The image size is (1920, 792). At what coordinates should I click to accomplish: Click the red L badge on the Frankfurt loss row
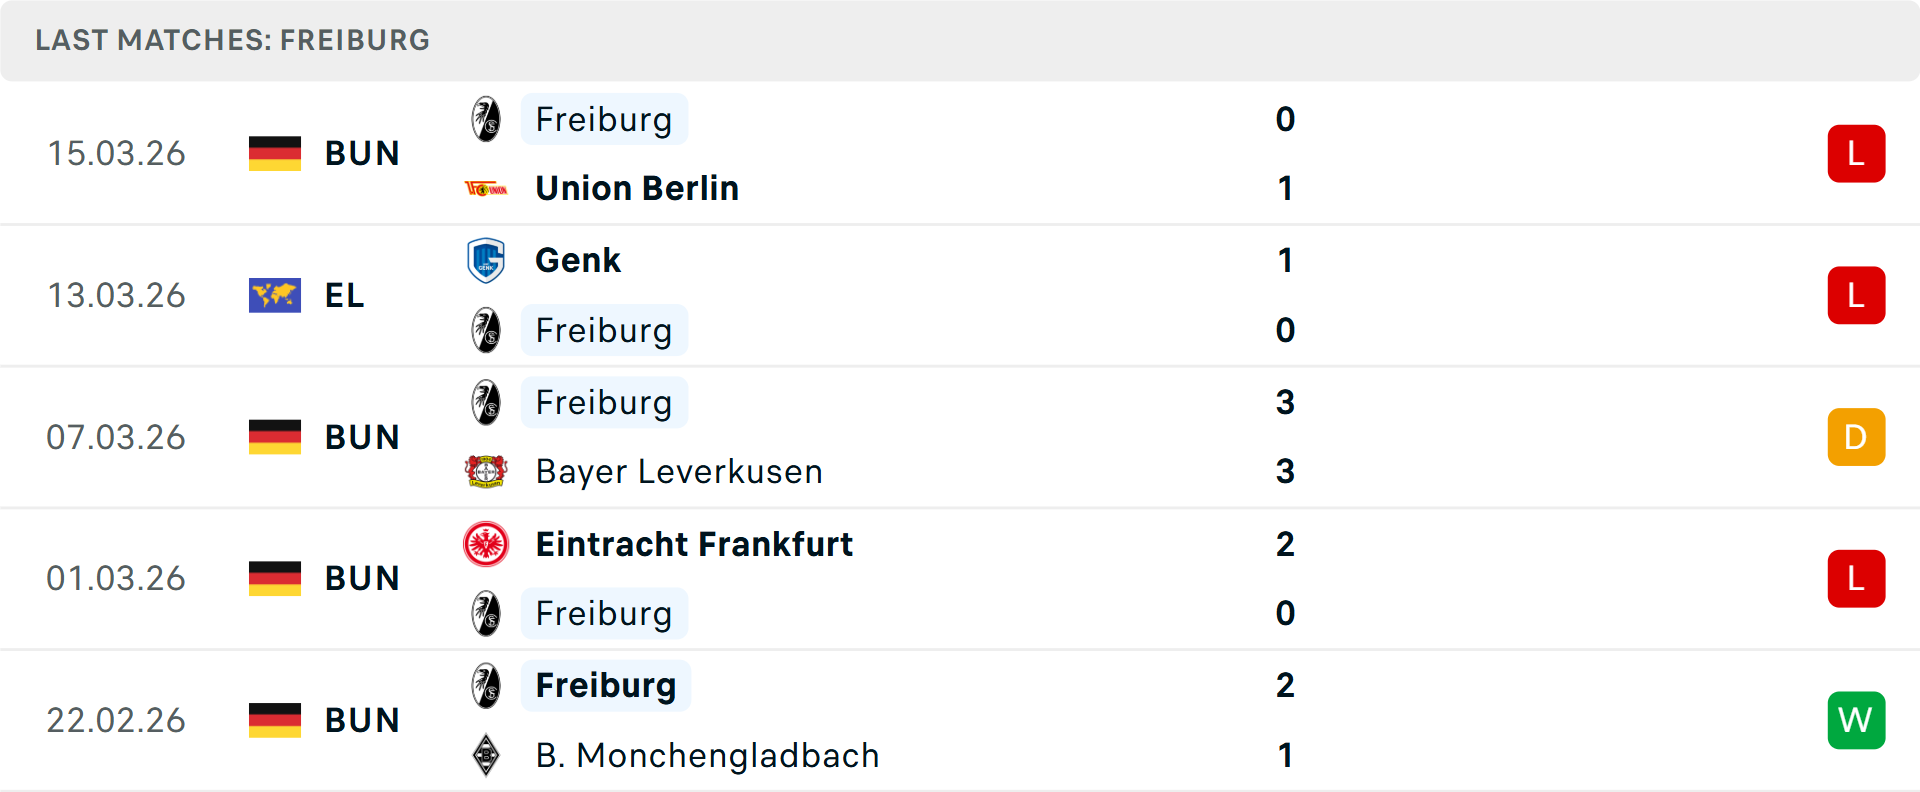pyautogui.click(x=1856, y=578)
